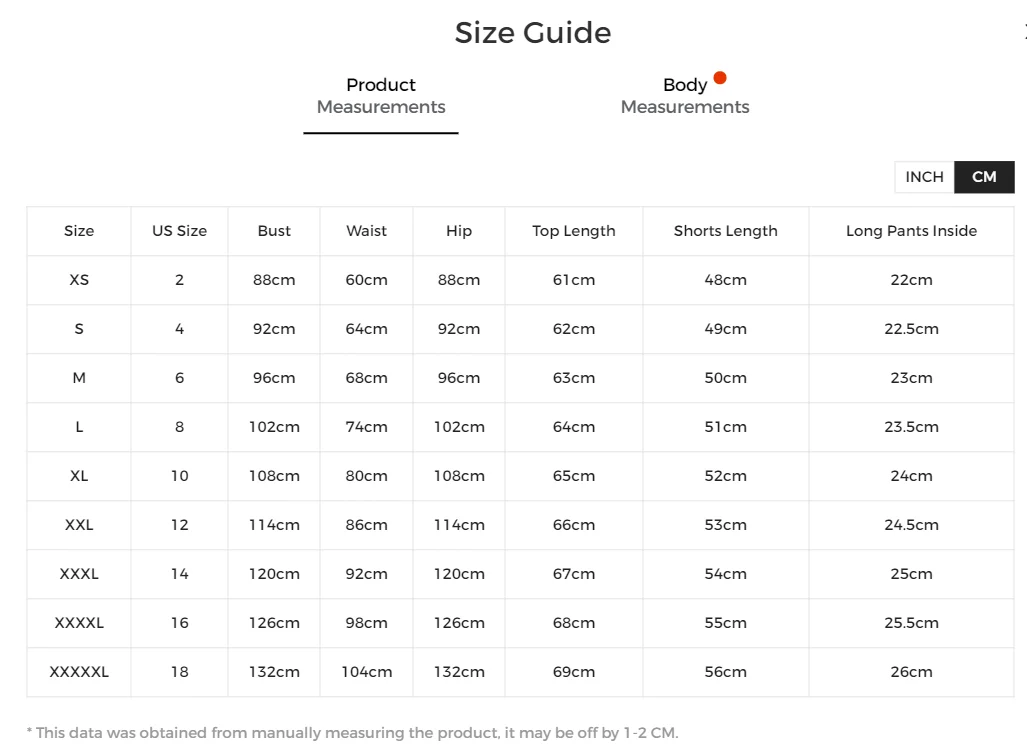1027x750 pixels.
Task: Select the XS size row label
Action: click(79, 280)
